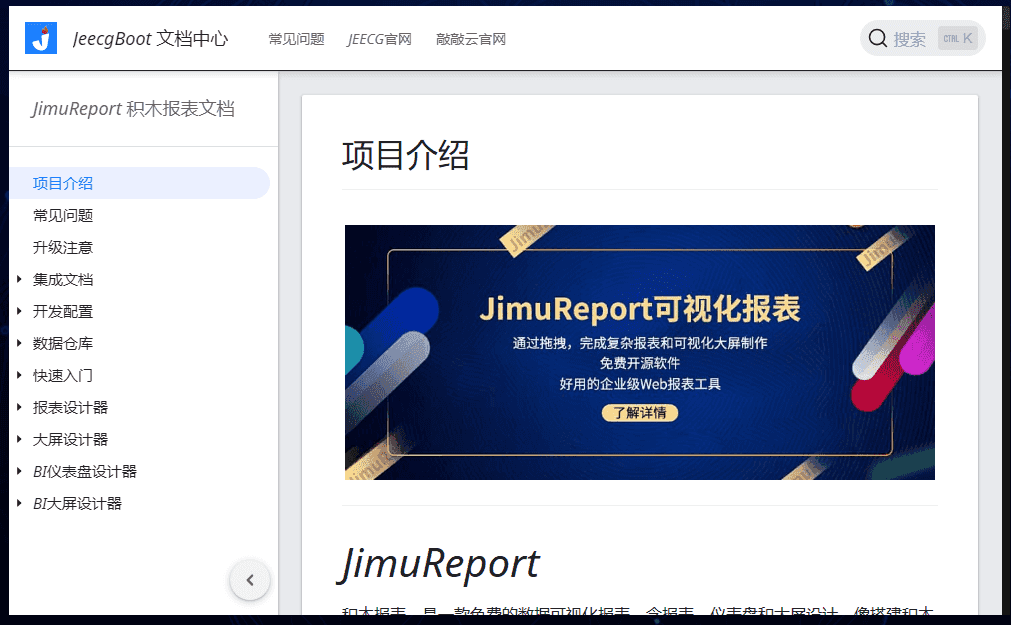Click banner text 好用的企业级Web报表工具
This screenshot has width=1011, height=625.
(640, 384)
